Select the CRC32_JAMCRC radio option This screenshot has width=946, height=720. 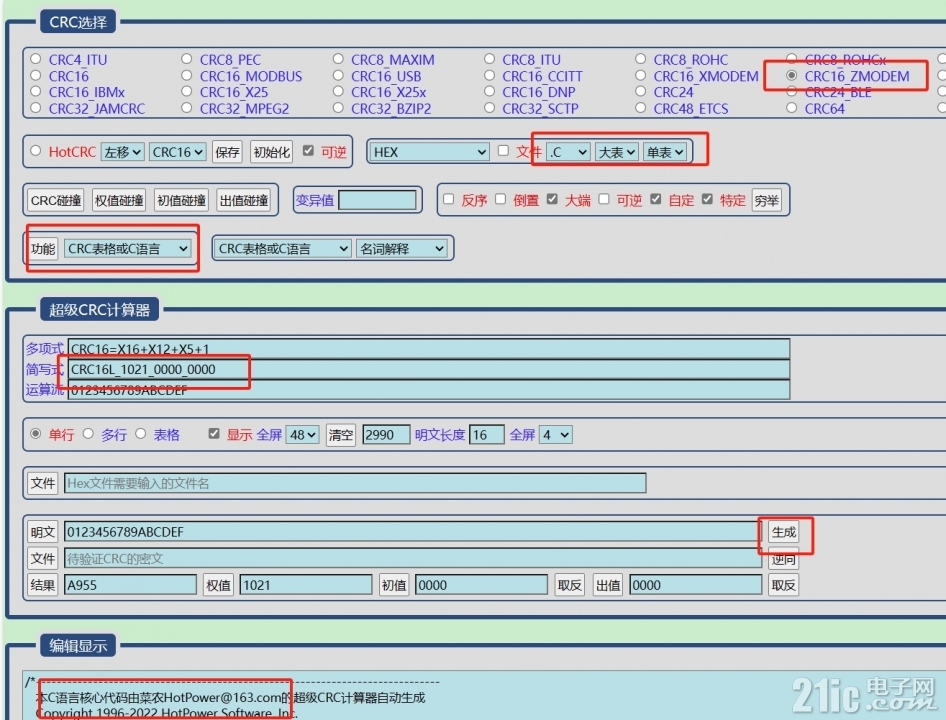36,108
